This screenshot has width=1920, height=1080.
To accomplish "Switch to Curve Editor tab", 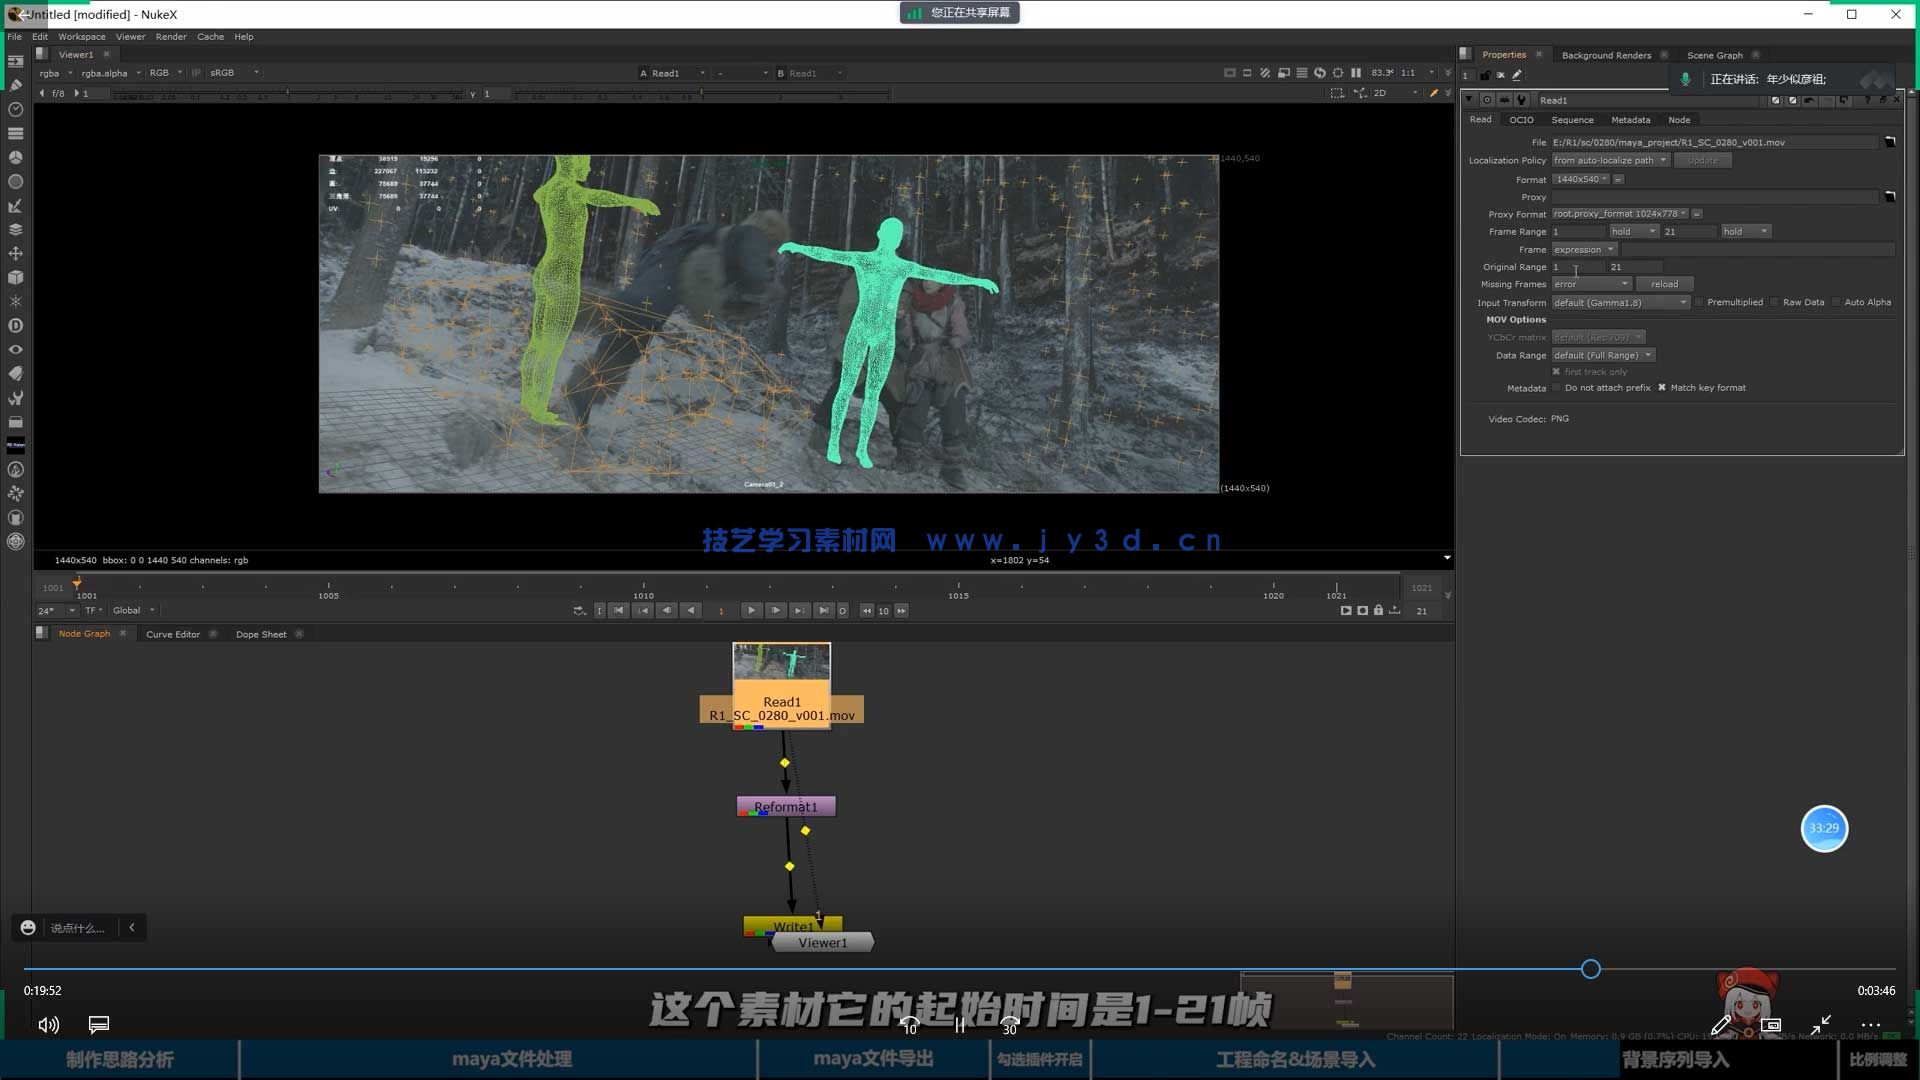I will [x=173, y=634].
